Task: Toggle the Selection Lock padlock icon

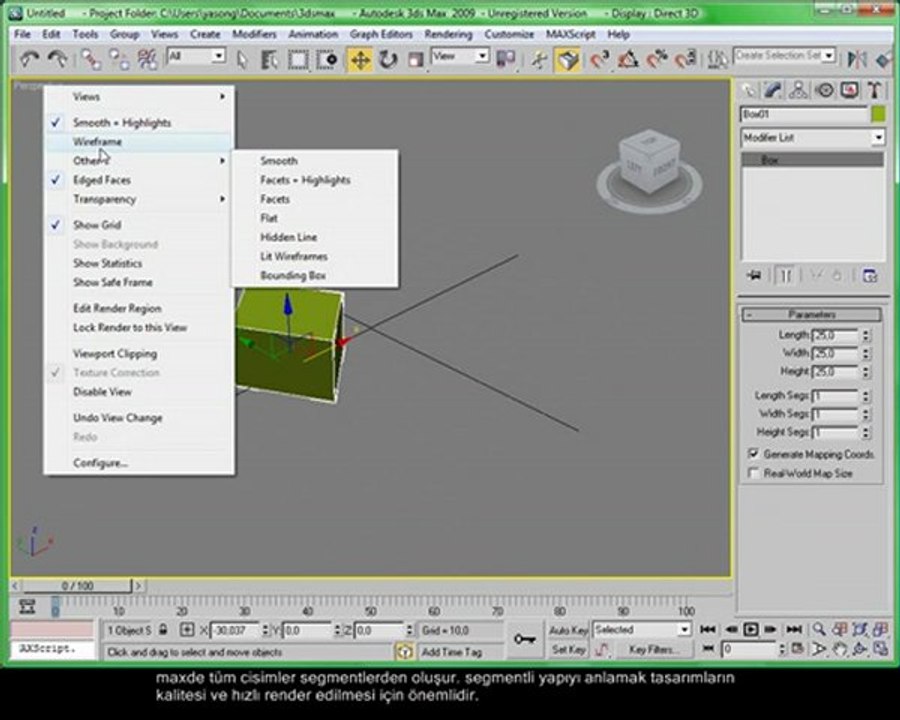Action: pos(163,630)
